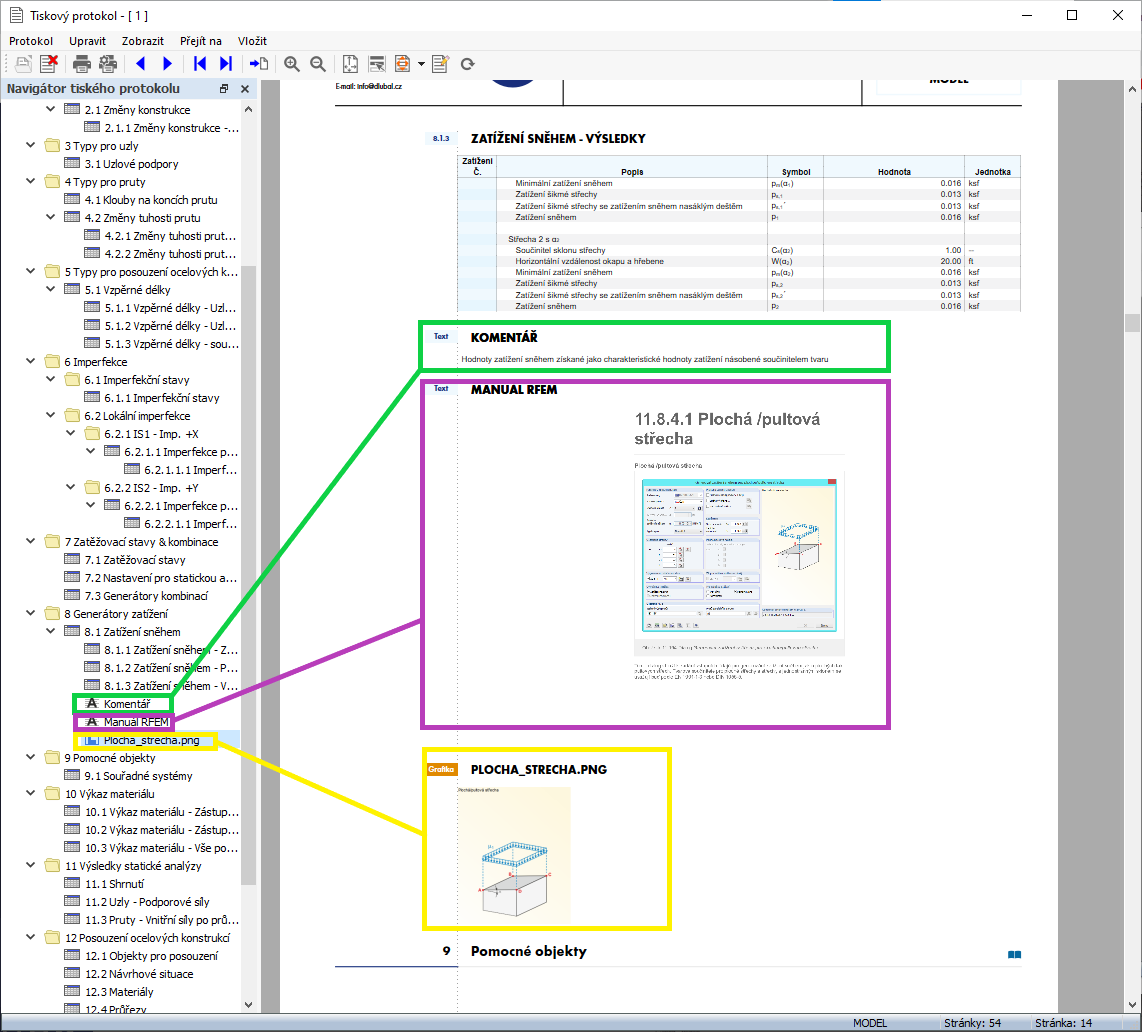
Task: Select 6.1.1 Imperfekční stavy item
Action: [x=162, y=398]
